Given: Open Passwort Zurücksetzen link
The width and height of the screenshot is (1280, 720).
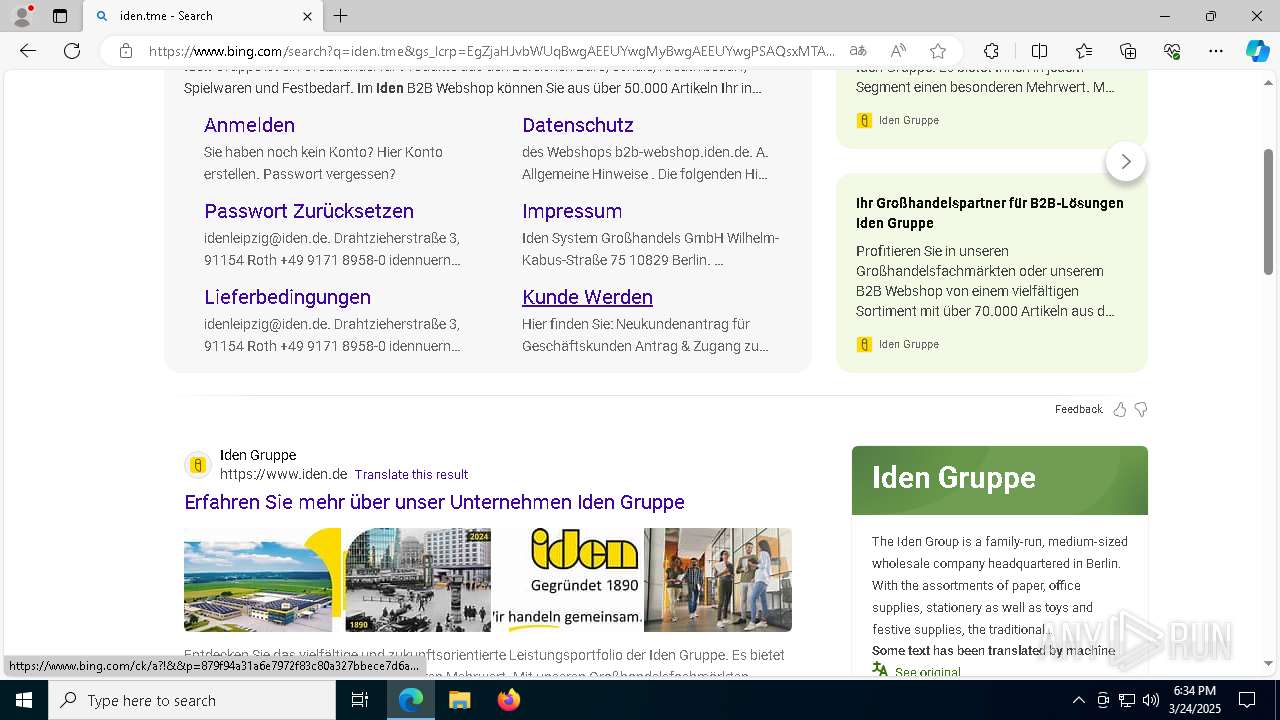Looking at the screenshot, I should tap(309, 211).
